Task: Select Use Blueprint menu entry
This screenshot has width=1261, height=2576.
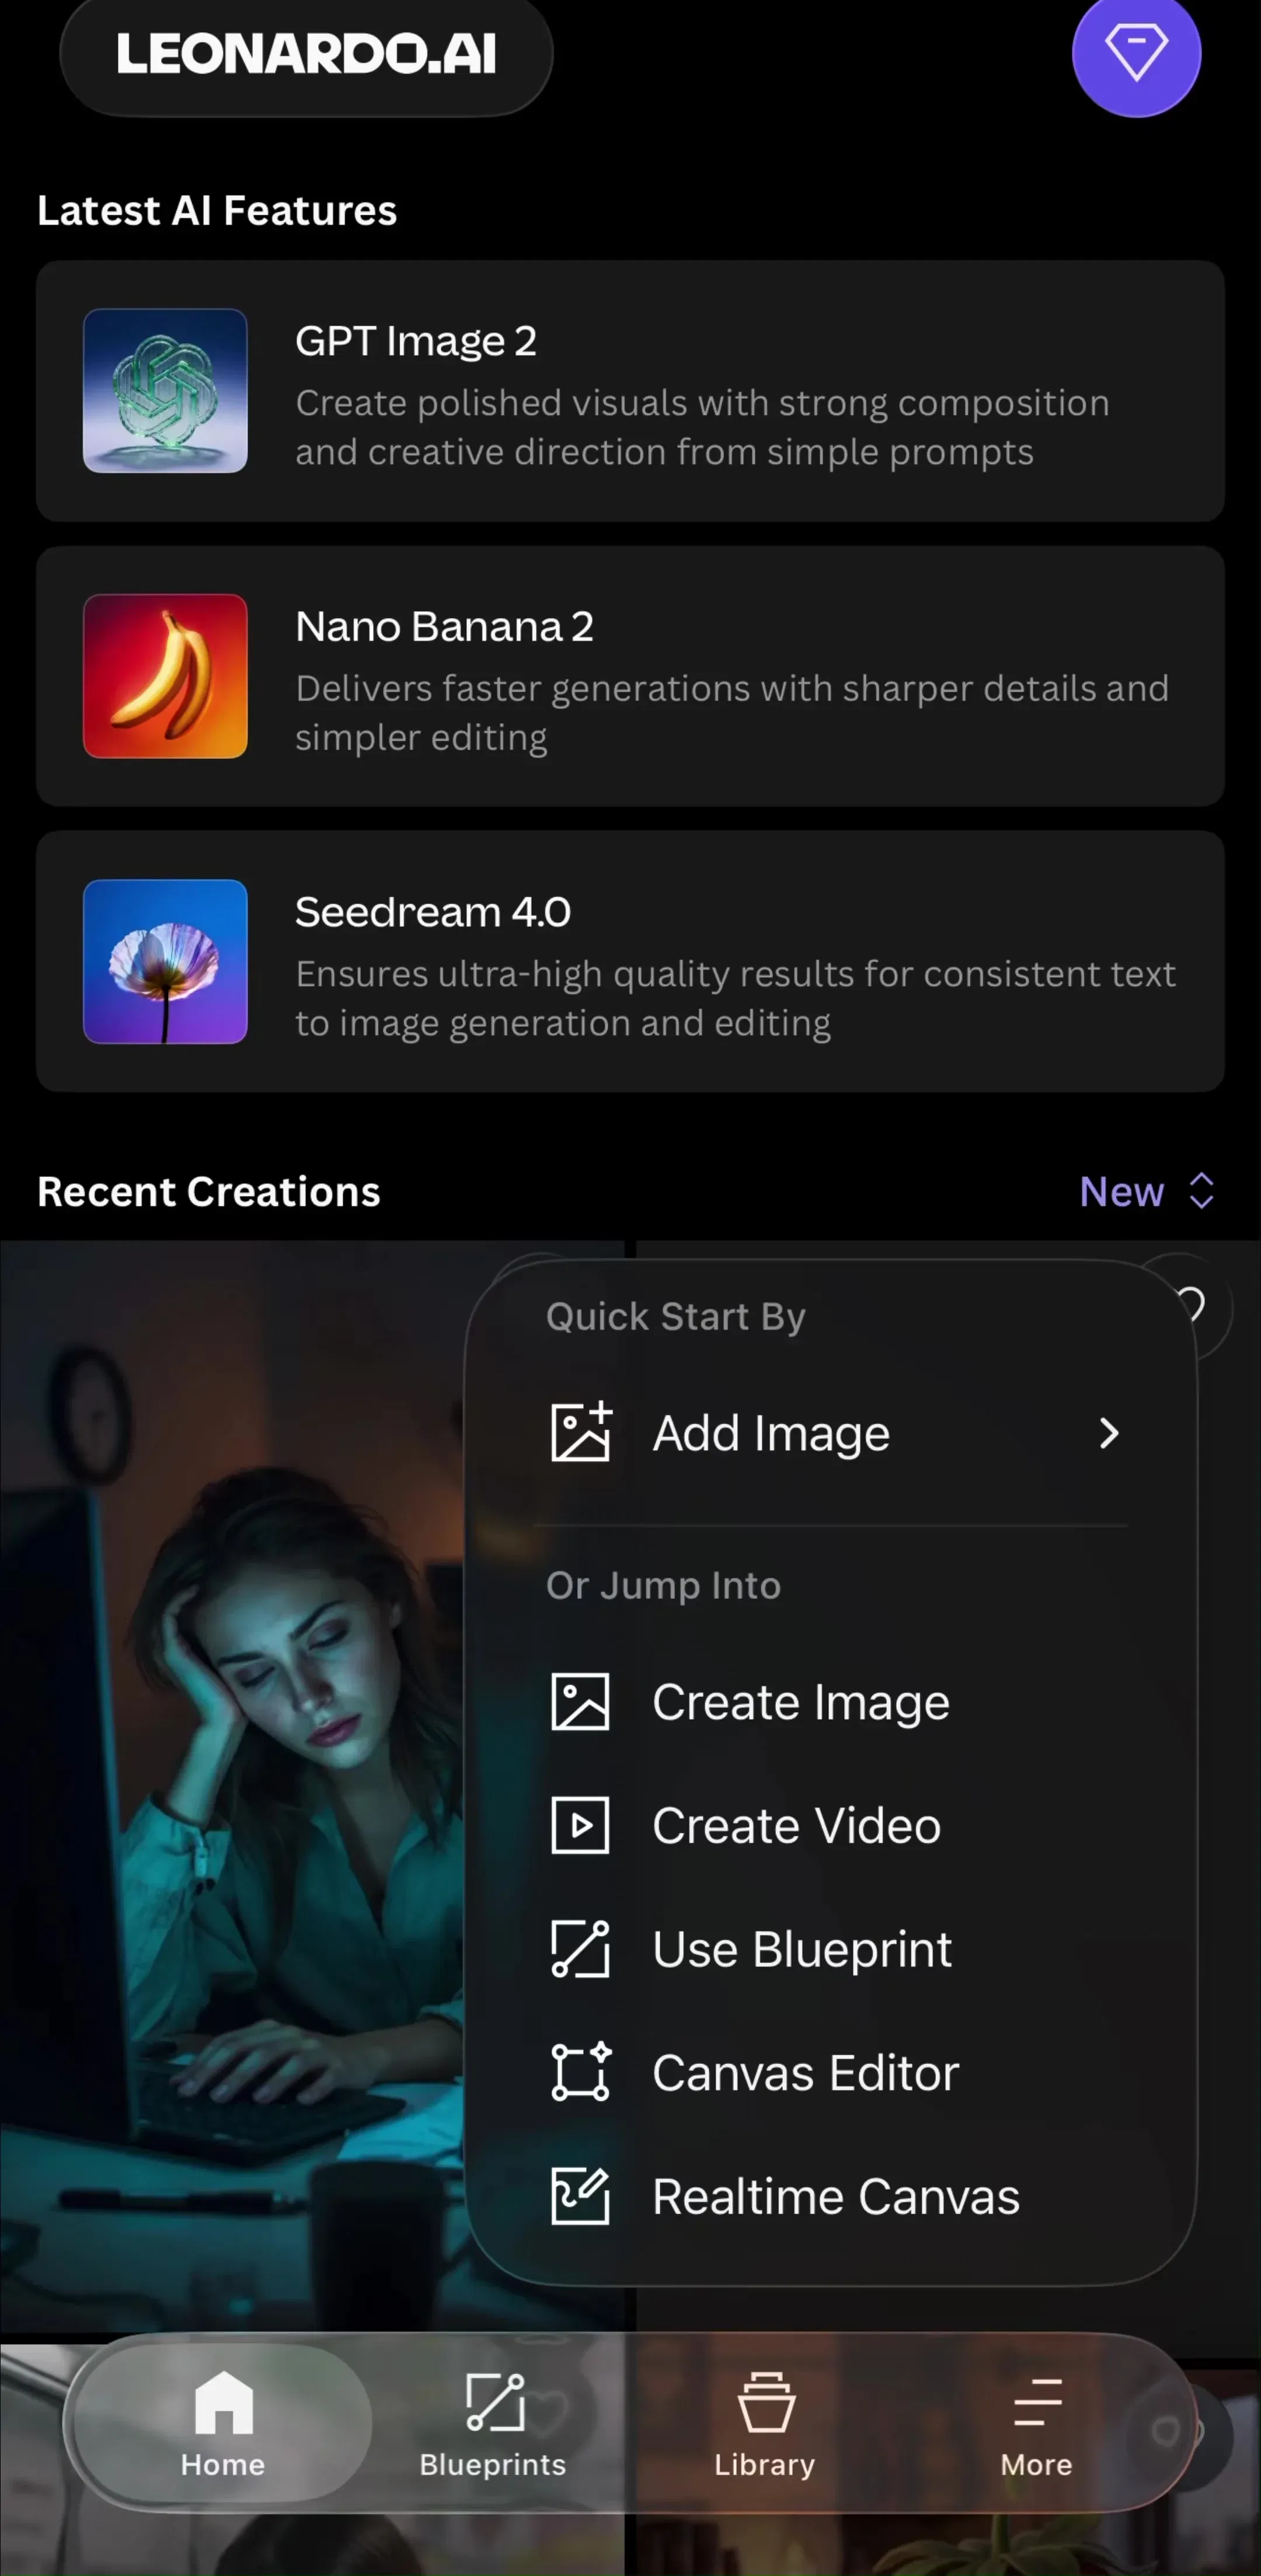Action: tap(832, 1949)
